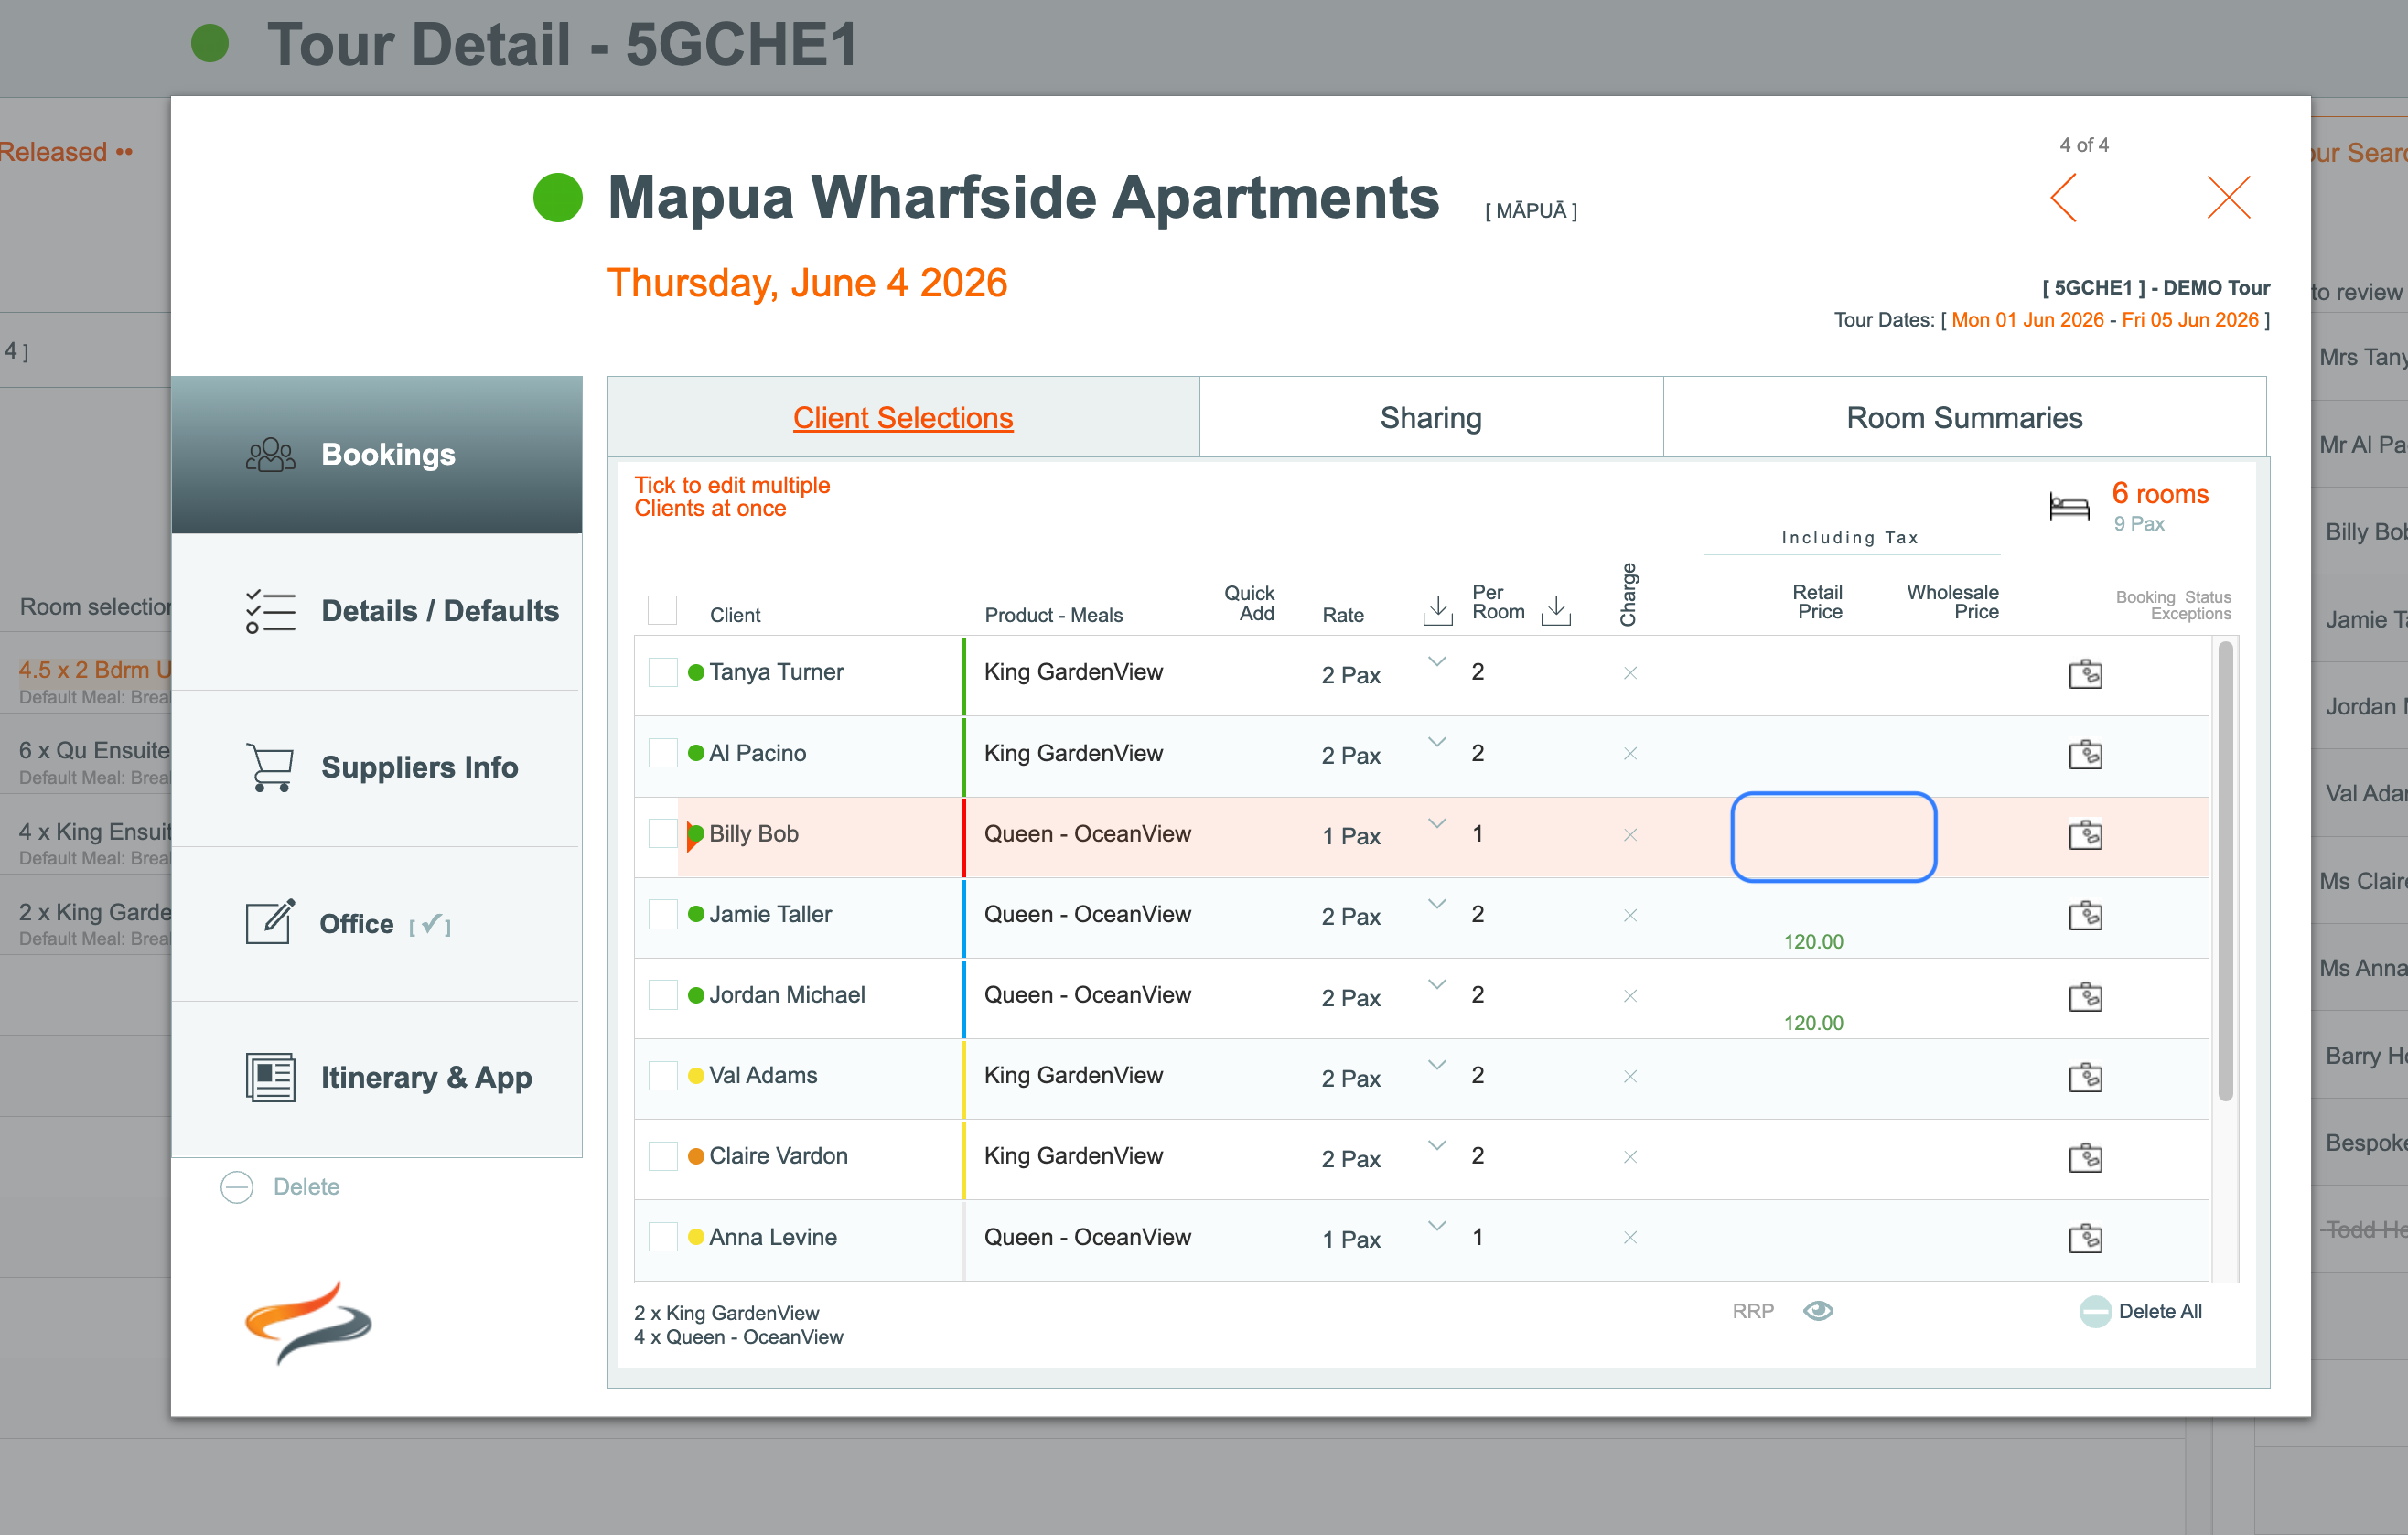Go to previous booking with left arrow
Screen dimensions: 2408x1535
(x=2064, y=197)
